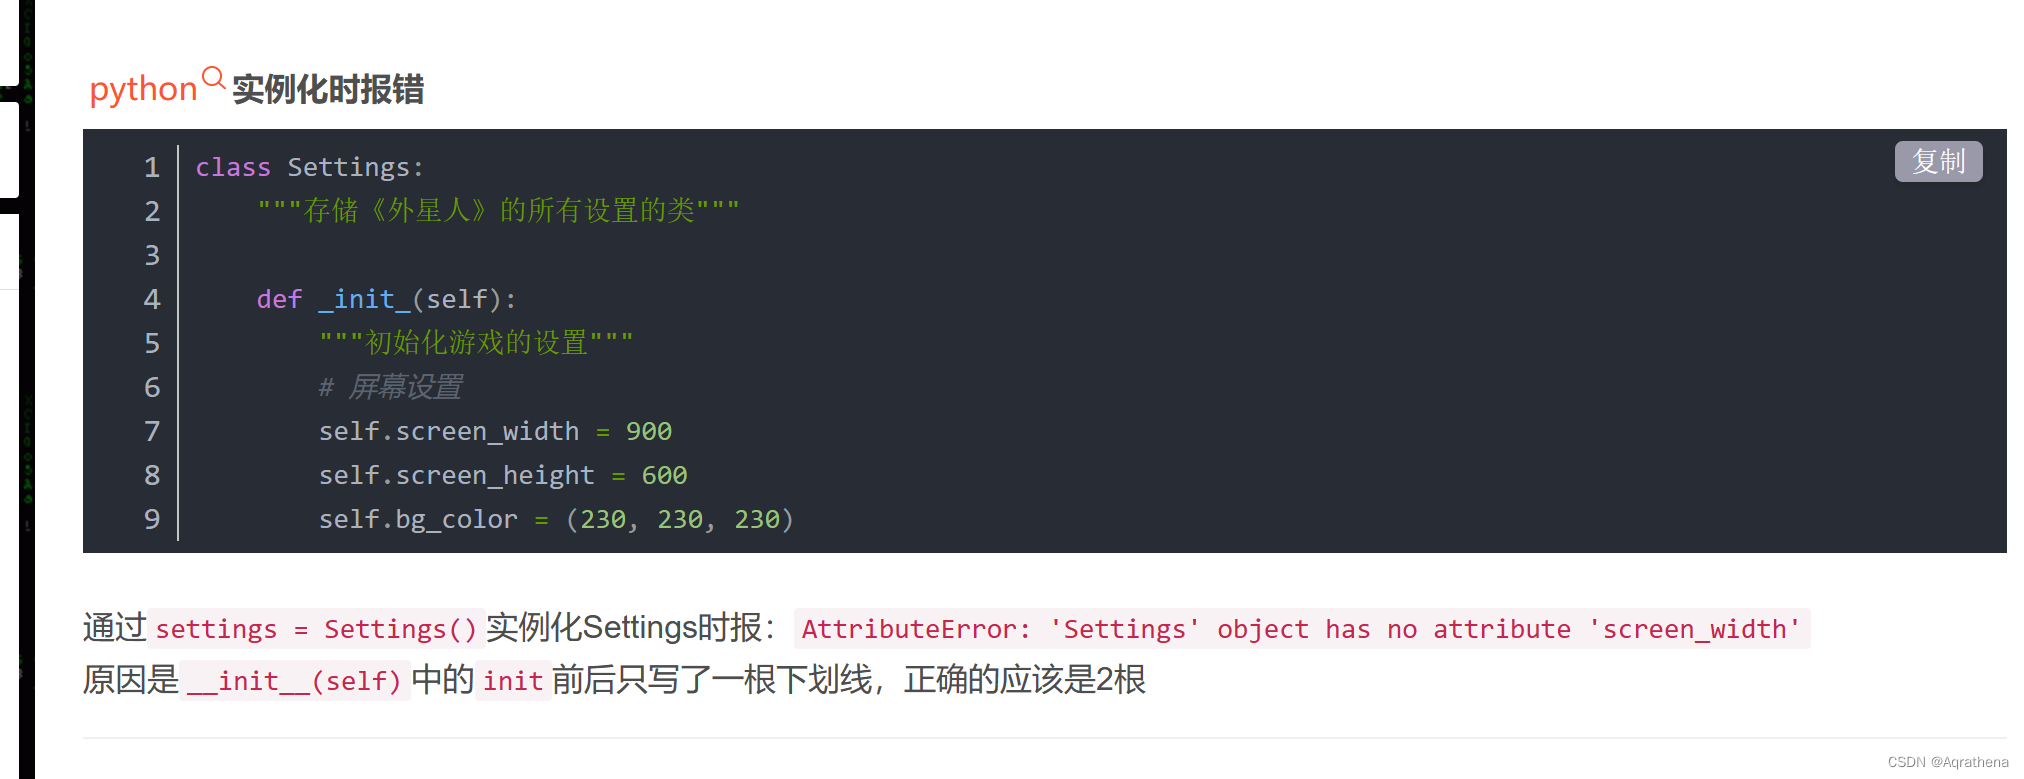Click line number 9 in the code block
The width and height of the screenshot is (2024, 779).
pyautogui.click(x=152, y=519)
